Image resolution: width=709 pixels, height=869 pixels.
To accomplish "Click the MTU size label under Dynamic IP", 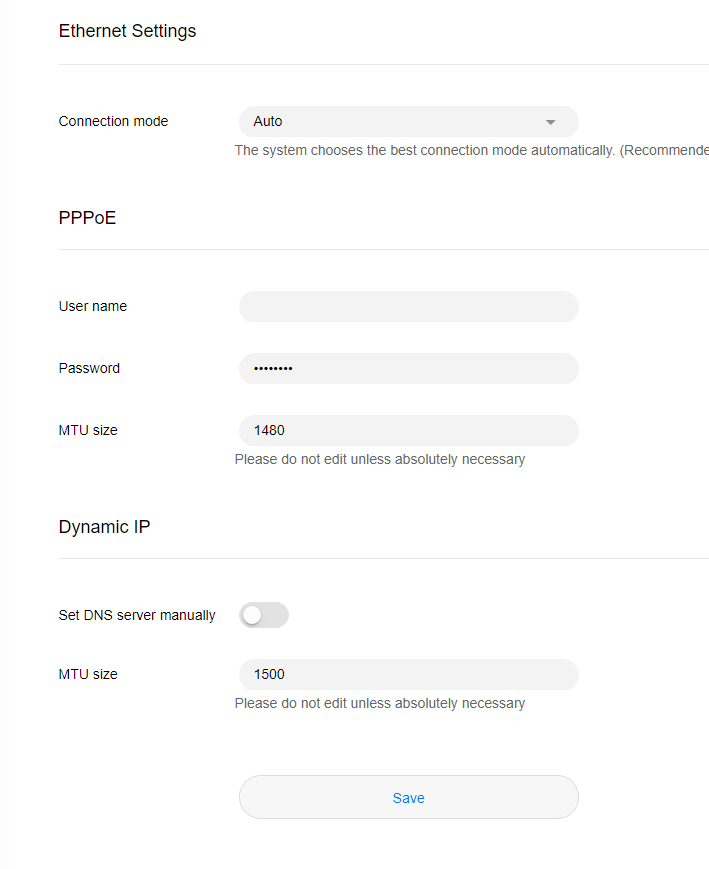I will [x=88, y=674].
